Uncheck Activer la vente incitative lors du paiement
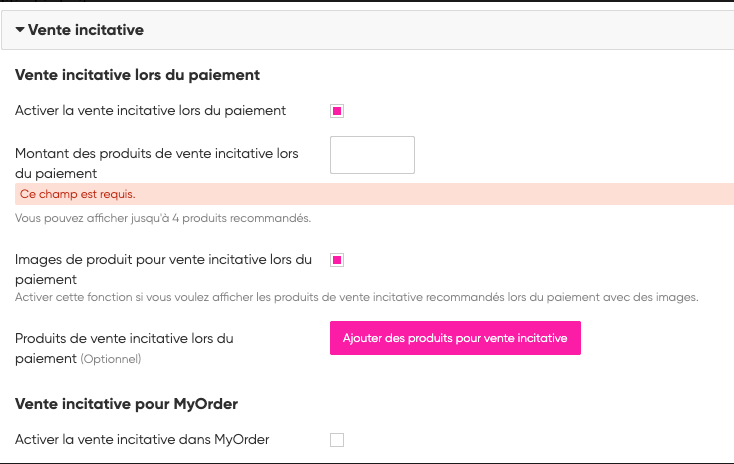Screen dimensions: 734x464 337,111
